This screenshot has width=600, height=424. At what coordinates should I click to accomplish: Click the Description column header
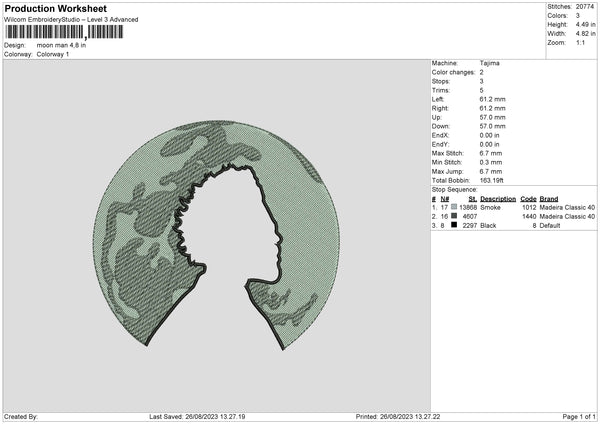497,198
